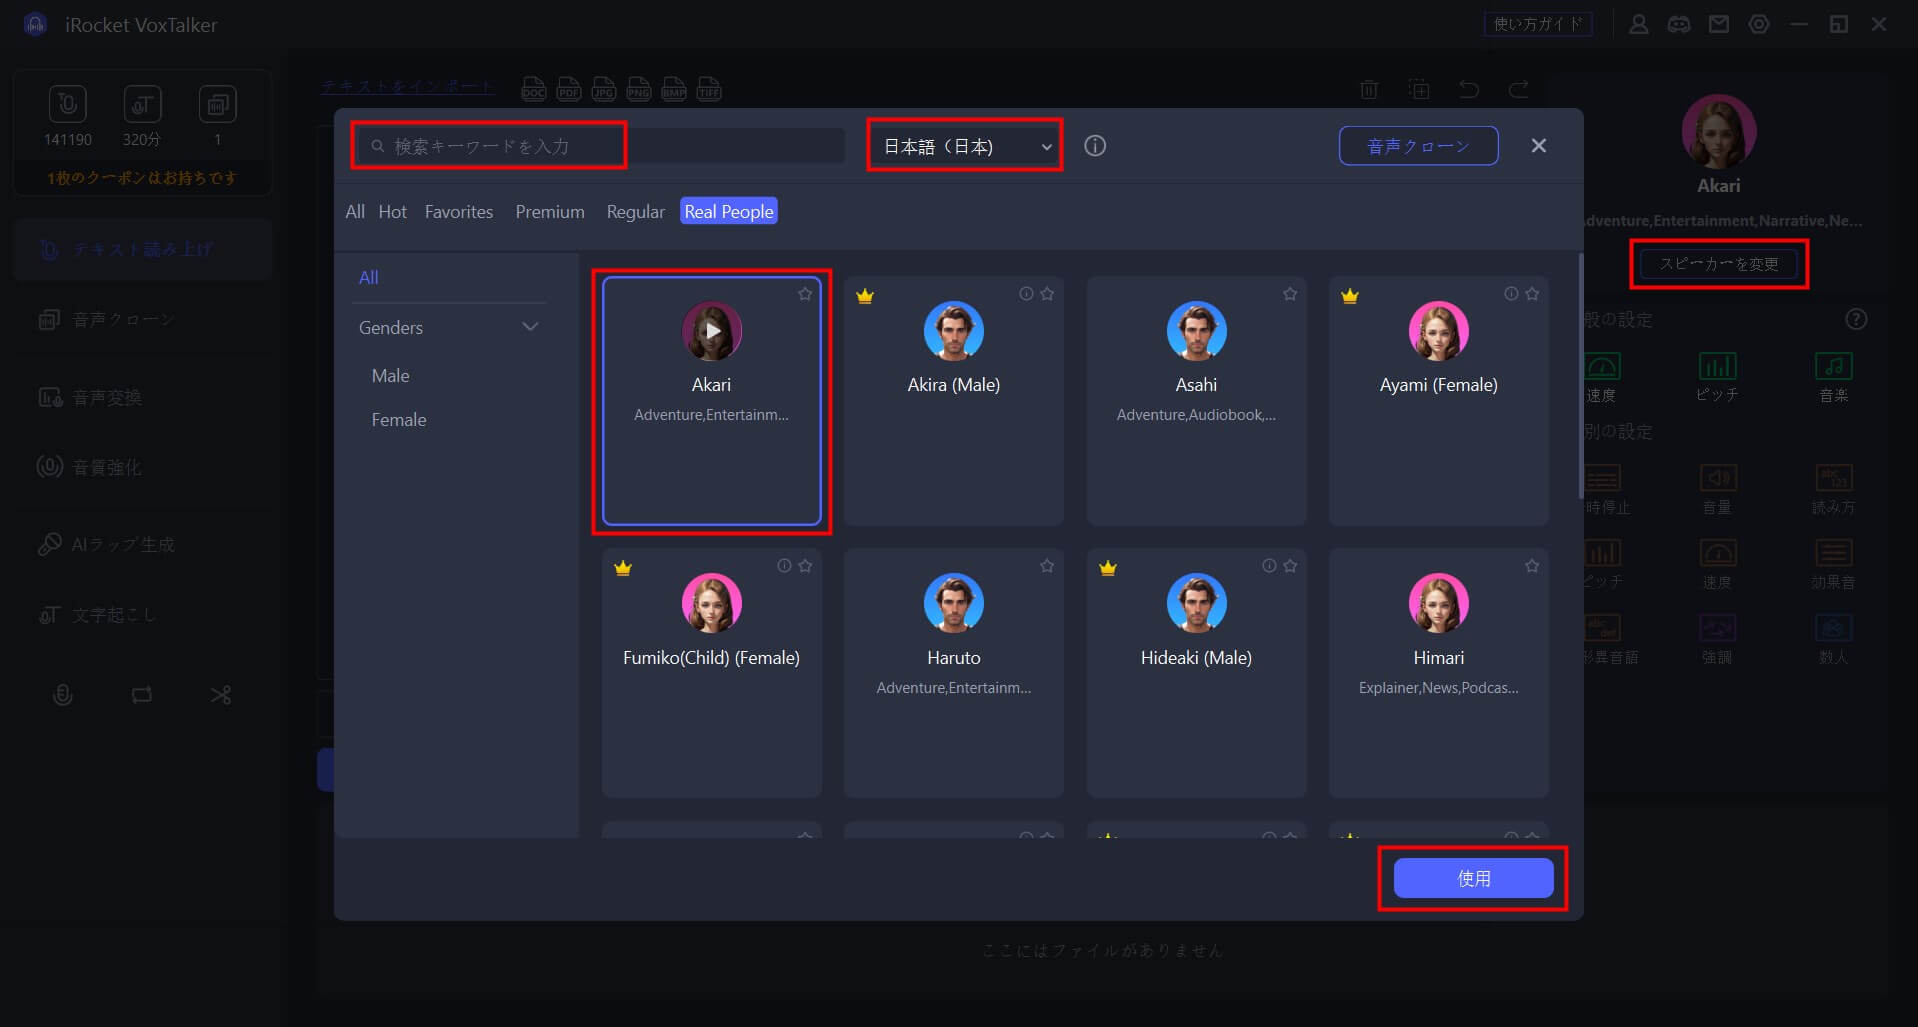The width and height of the screenshot is (1918, 1027).
Task: Switch to the All tab
Action: pos(355,212)
